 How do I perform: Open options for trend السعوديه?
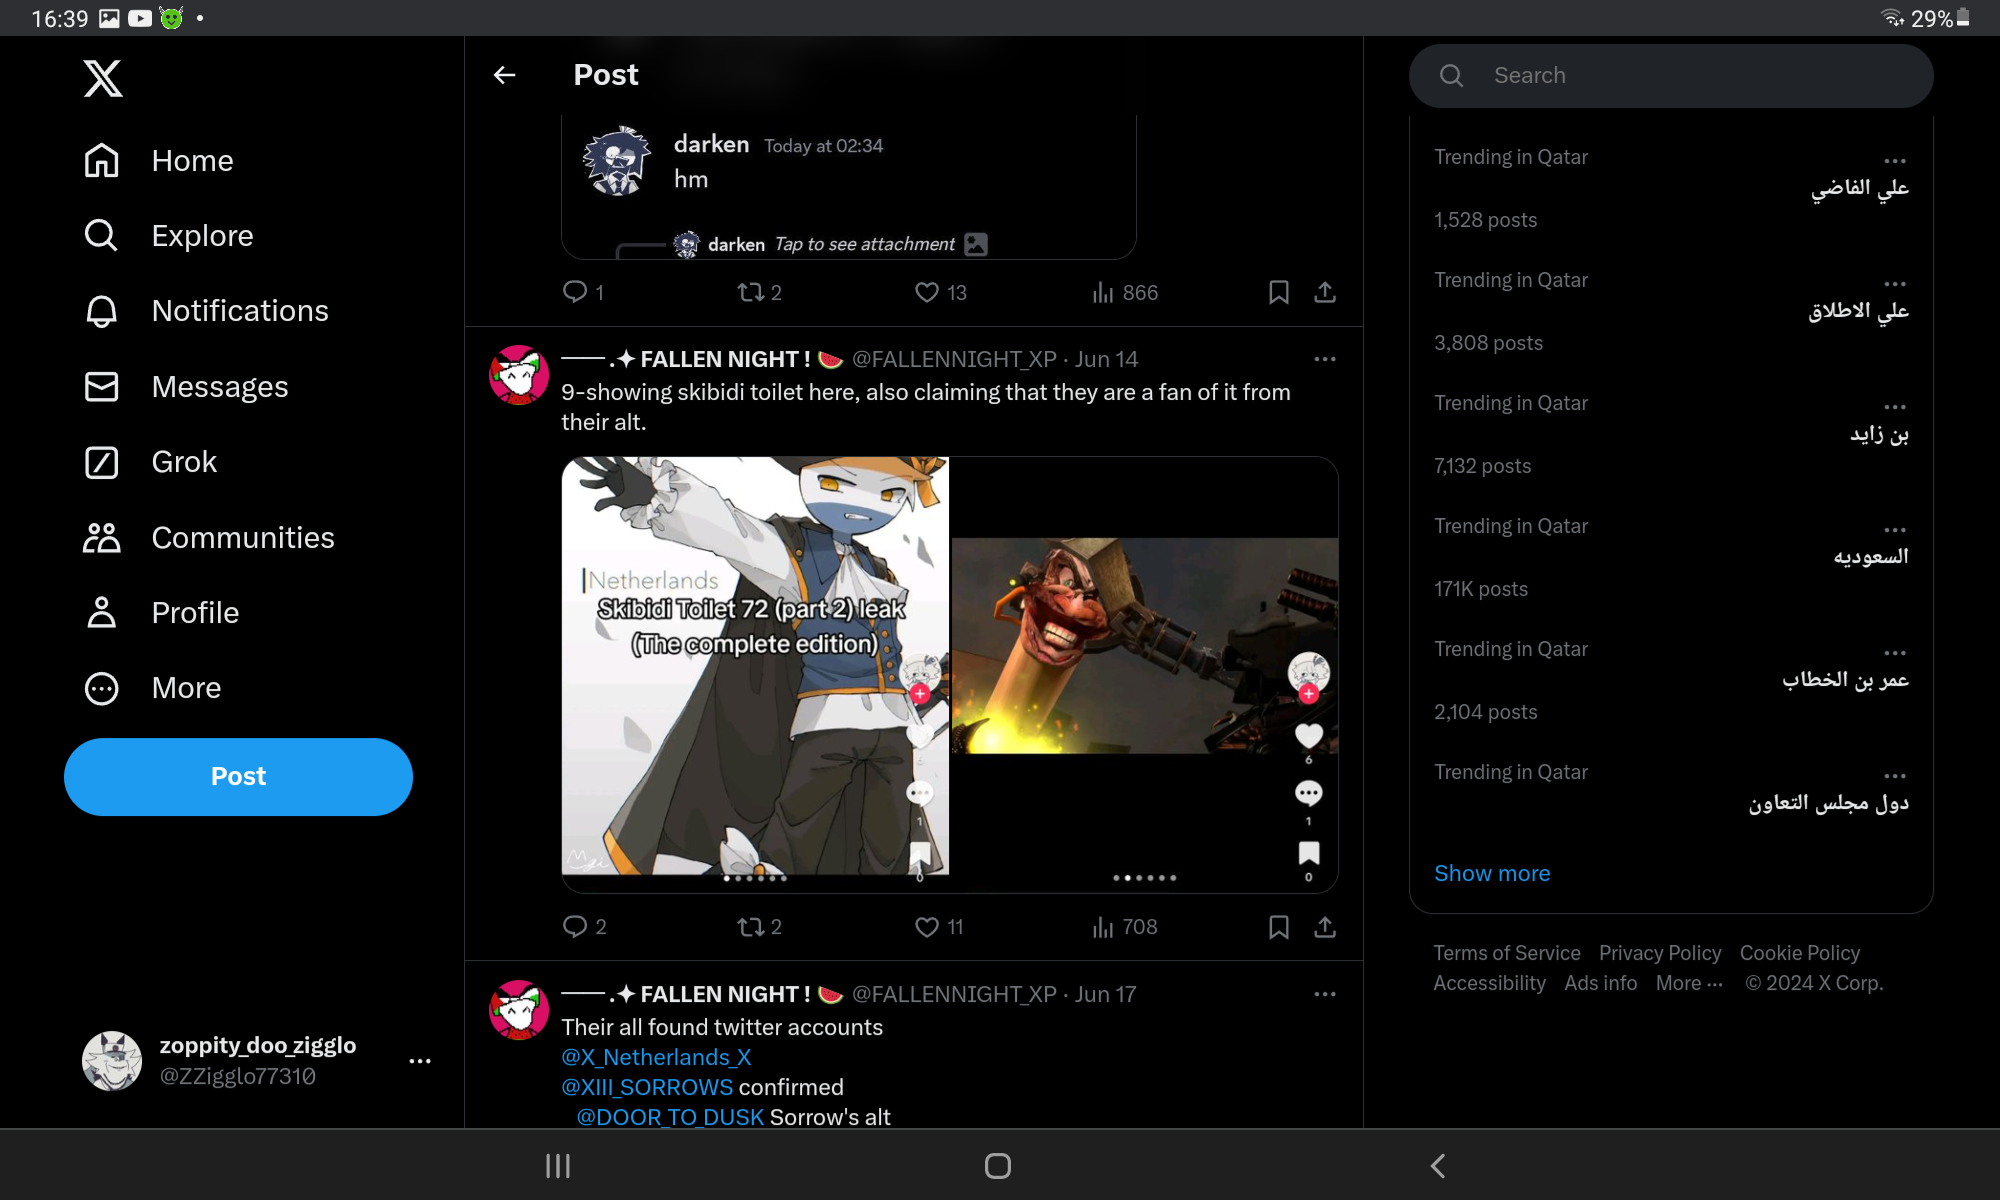(x=1895, y=529)
